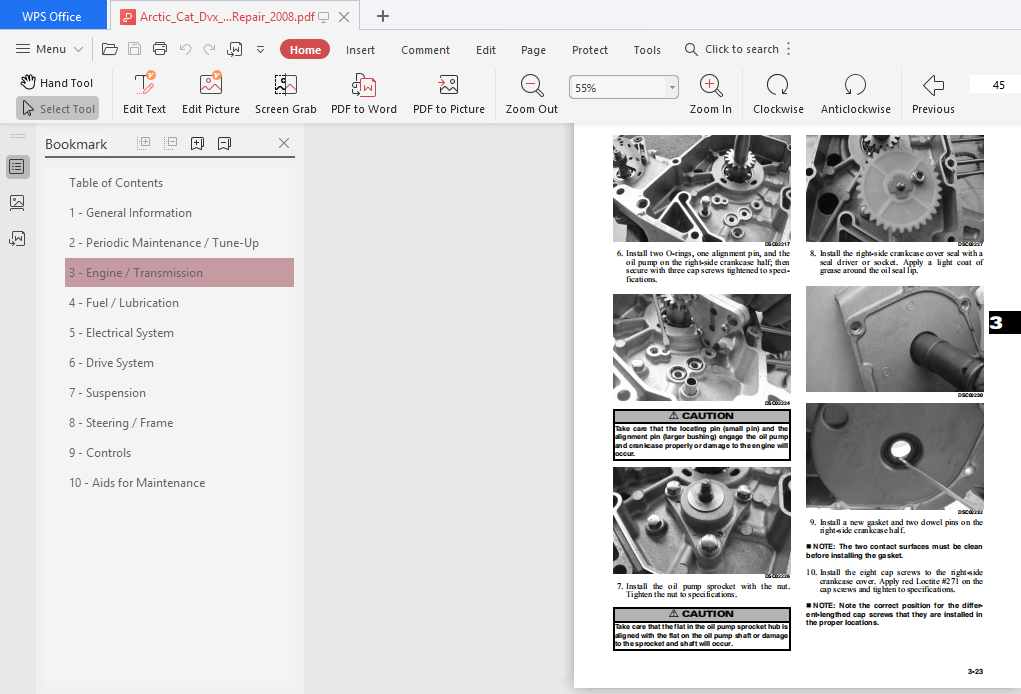Screen dimensions: 1021x694
Task: Click the Click to search field
Action: click(732, 49)
